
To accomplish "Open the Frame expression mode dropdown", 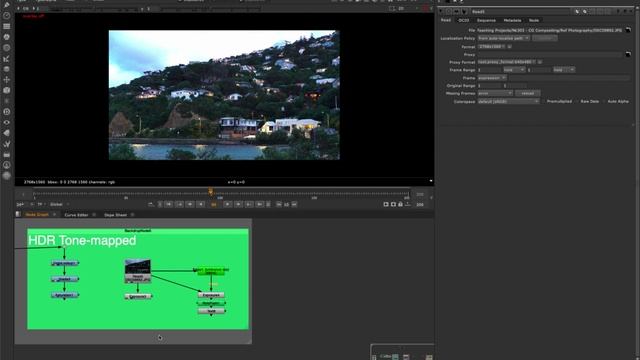I will [x=492, y=78].
